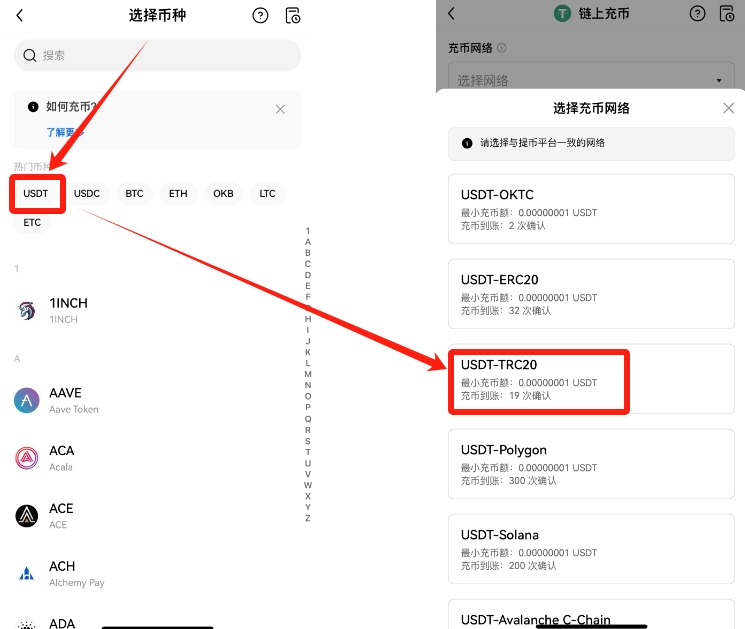The width and height of the screenshot is (745, 629).
Task: Click info icon next to 充币网络
Action: (502, 48)
